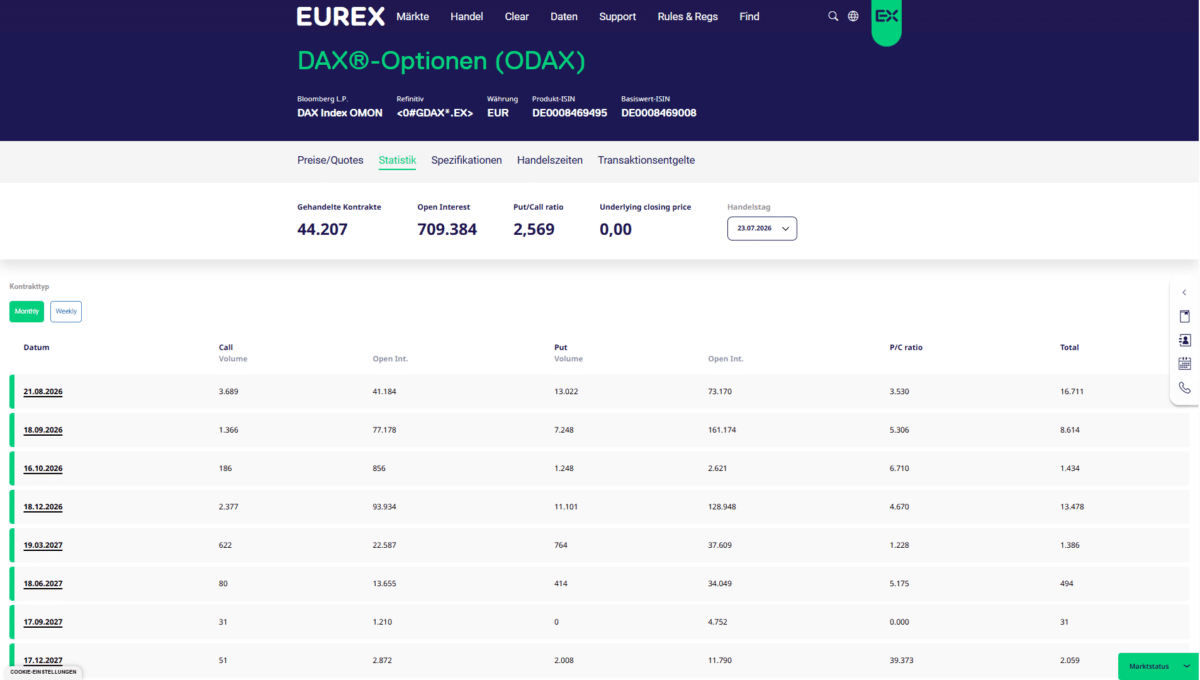Viewport: 1200px width, 680px height.
Task: Open the Handelstag date dropdown
Action: [762, 229]
